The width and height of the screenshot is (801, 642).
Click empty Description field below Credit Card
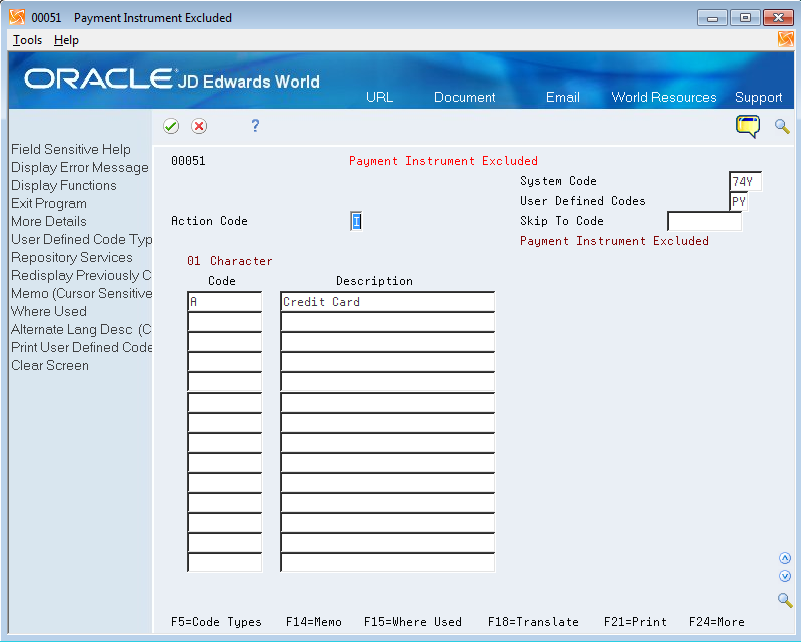pos(388,322)
